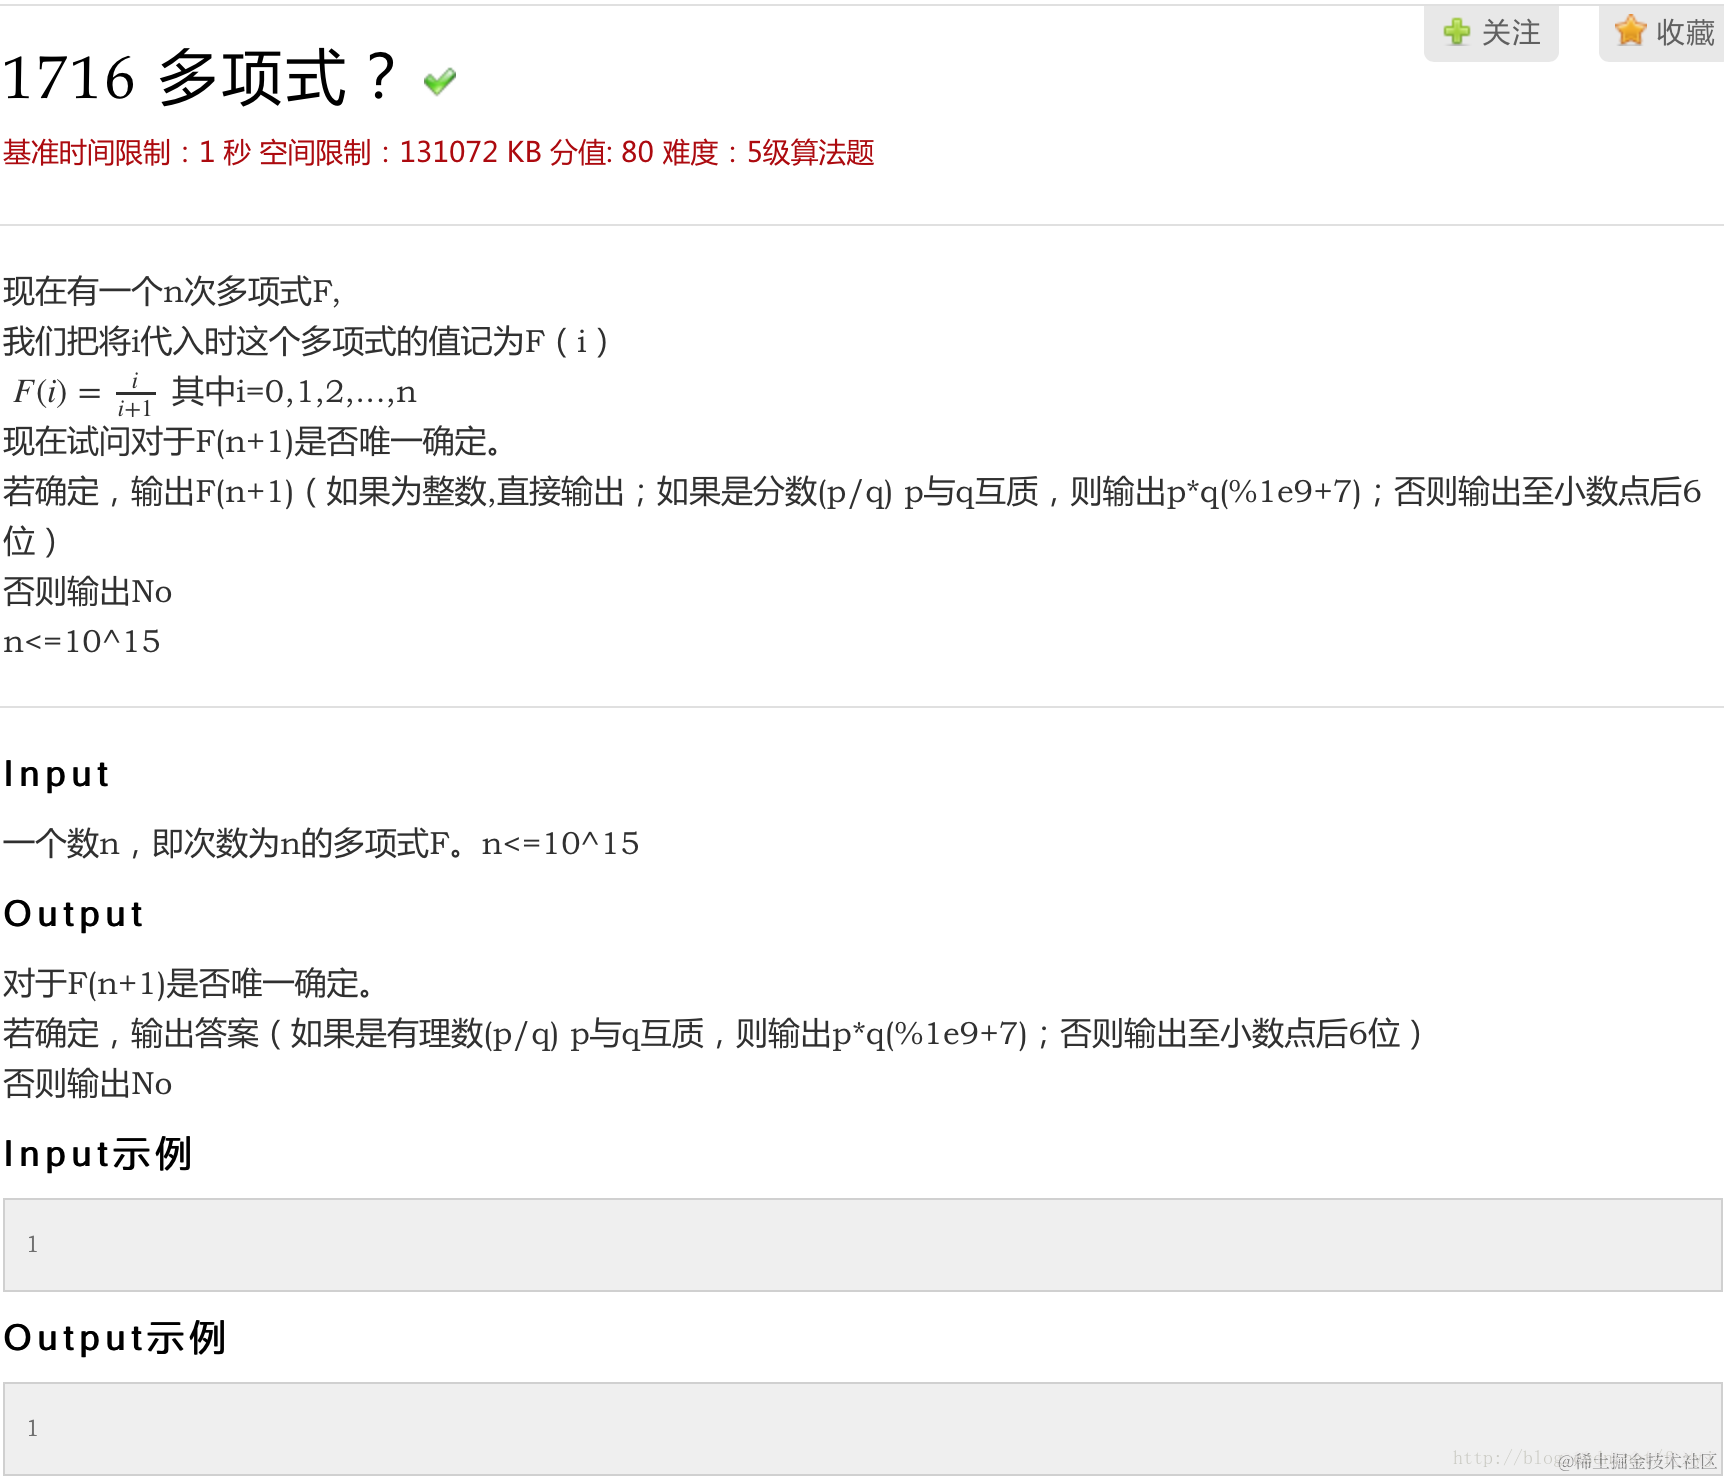This screenshot has width=1724, height=1478.
Task: Click the 收藏 favorite button
Action: (x=1662, y=33)
